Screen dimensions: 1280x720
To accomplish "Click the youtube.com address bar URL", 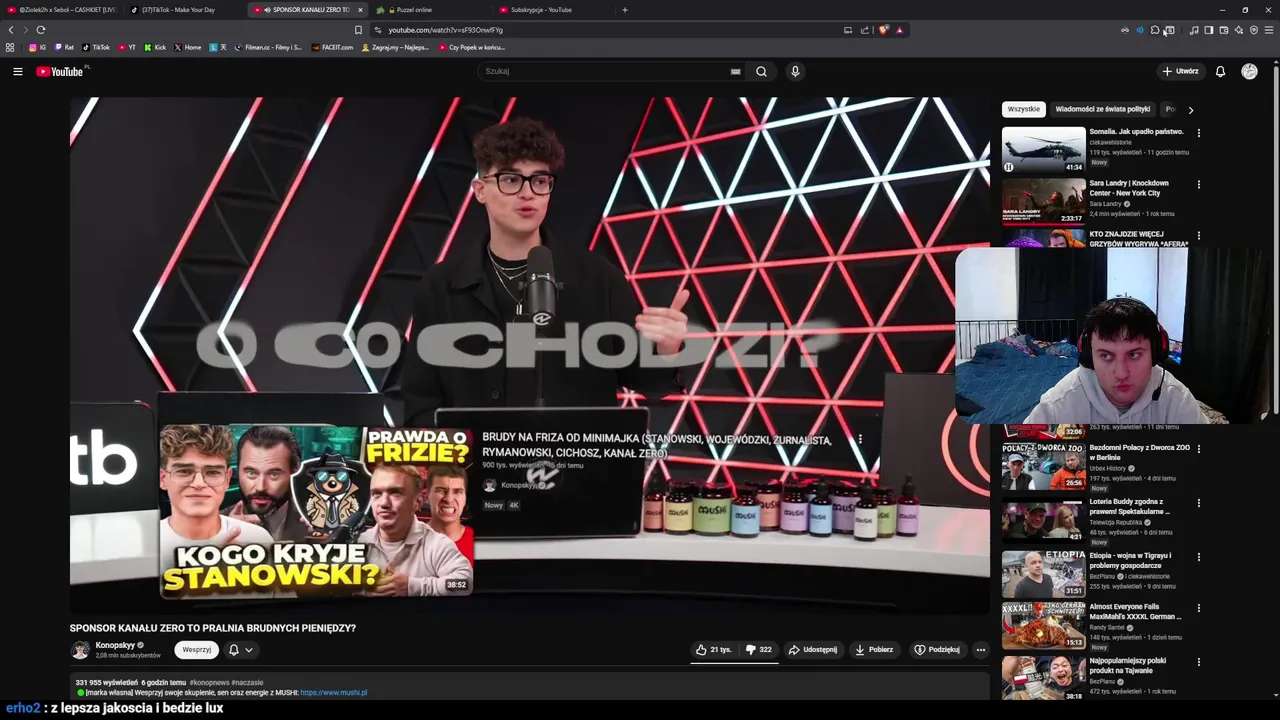I will tap(446, 30).
